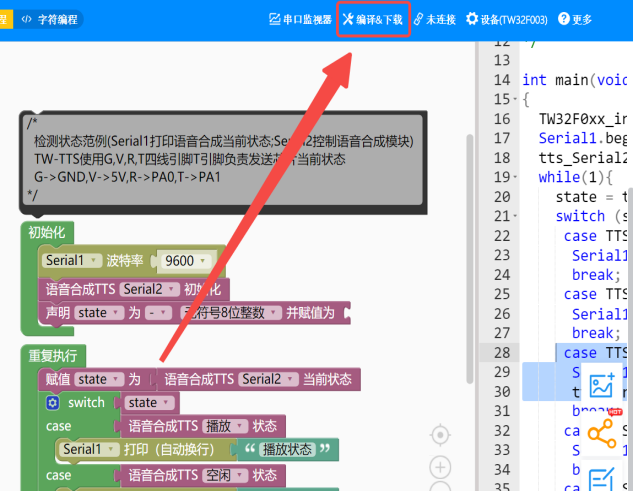
Task: Edit the 播放状态 text string field
Action: (287, 450)
